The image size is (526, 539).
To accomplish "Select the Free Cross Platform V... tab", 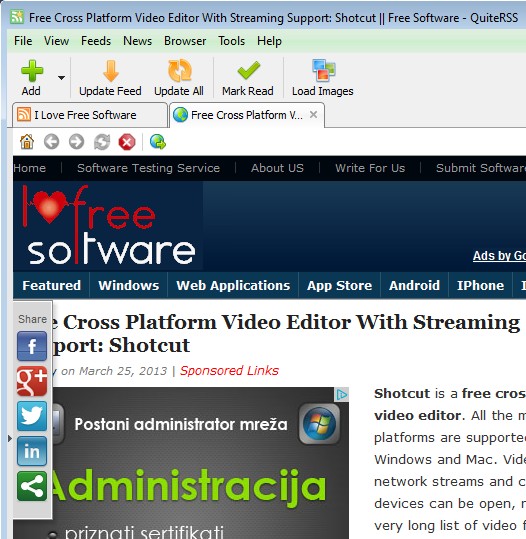I will [x=246, y=115].
